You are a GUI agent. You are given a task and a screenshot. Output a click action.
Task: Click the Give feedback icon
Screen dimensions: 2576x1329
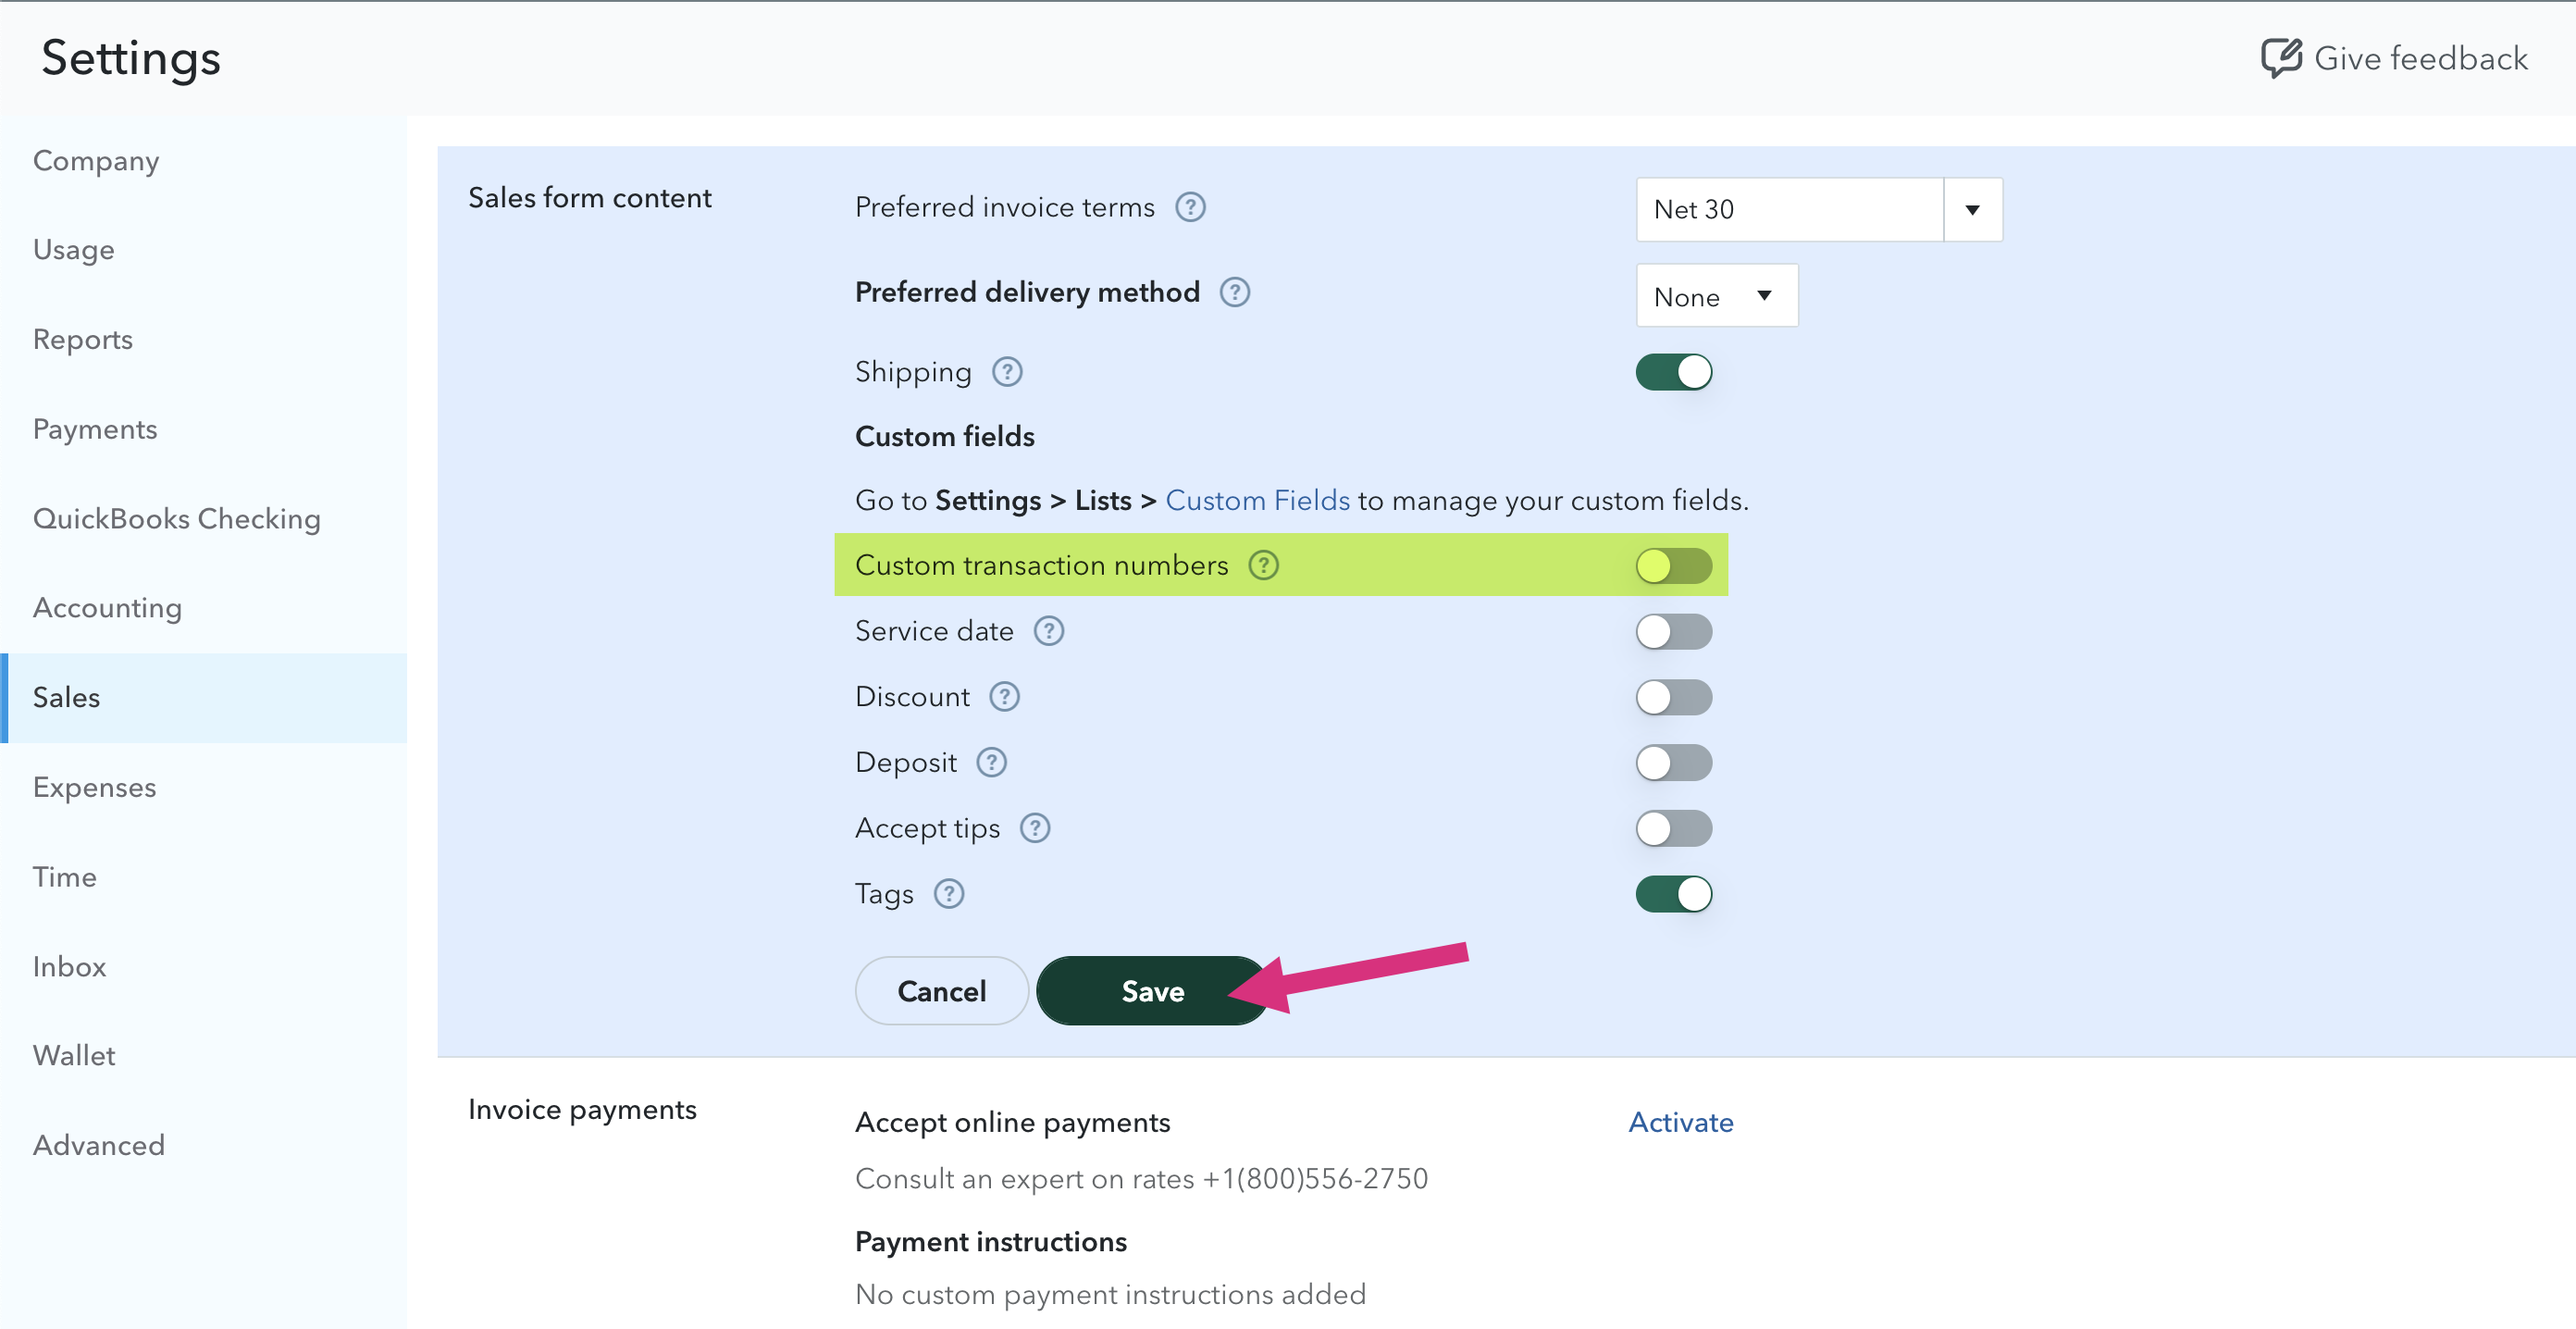(x=2281, y=58)
